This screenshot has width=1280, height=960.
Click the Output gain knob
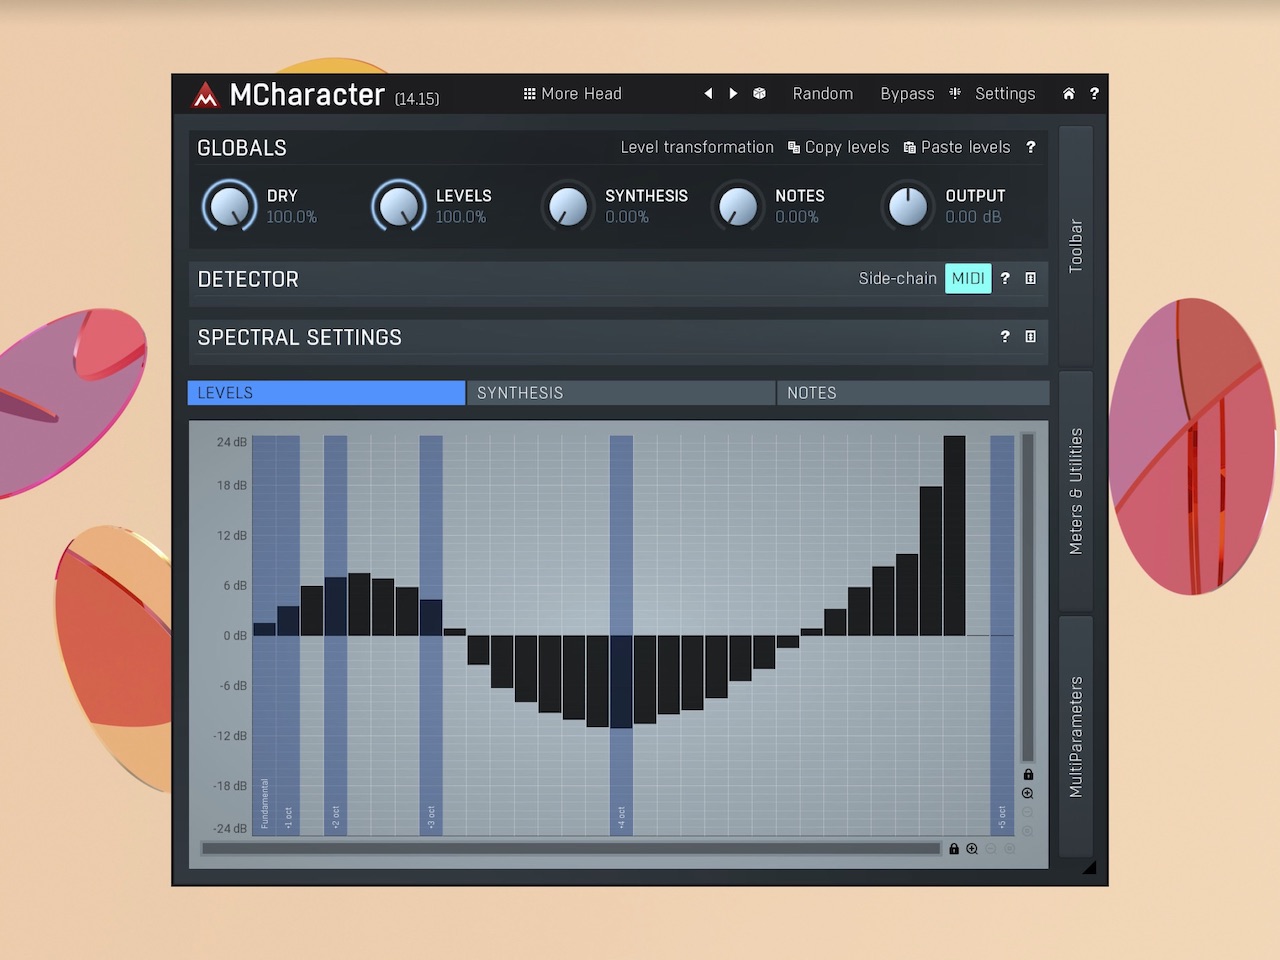pyautogui.click(x=908, y=207)
